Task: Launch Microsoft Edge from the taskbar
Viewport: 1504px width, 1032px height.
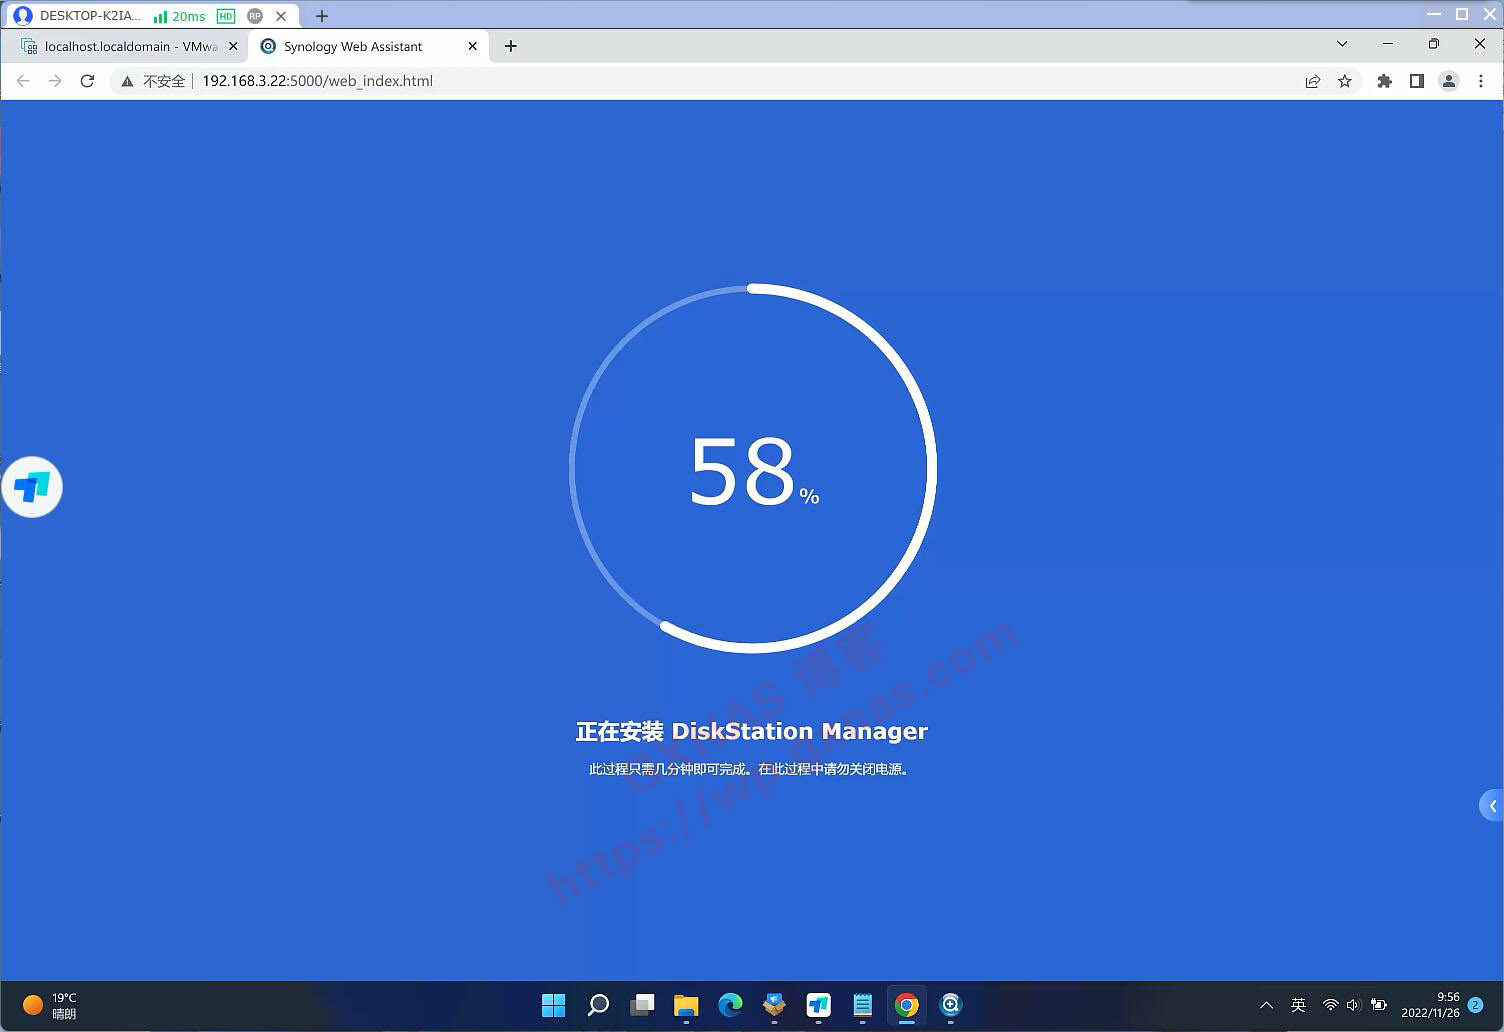Action: [x=730, y=1005]
